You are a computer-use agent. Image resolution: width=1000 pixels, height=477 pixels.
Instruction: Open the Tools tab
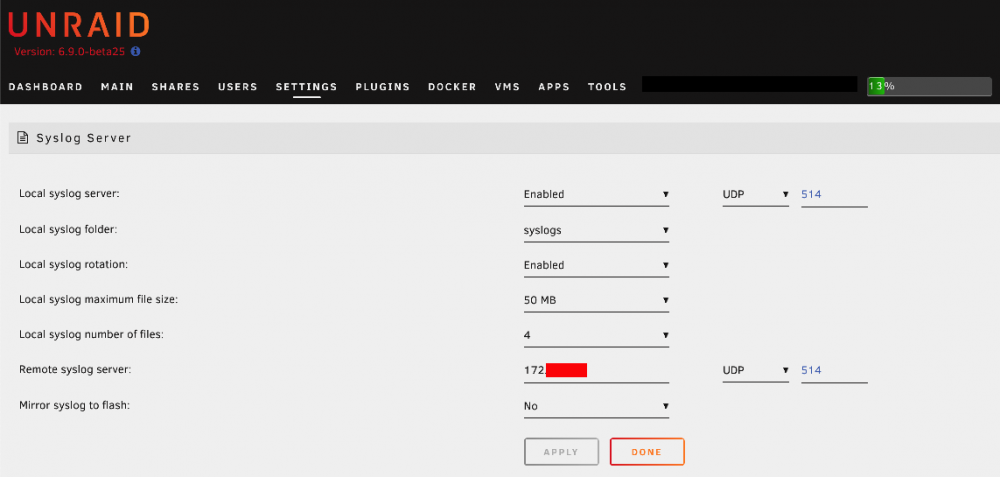[x=607, y=87]
